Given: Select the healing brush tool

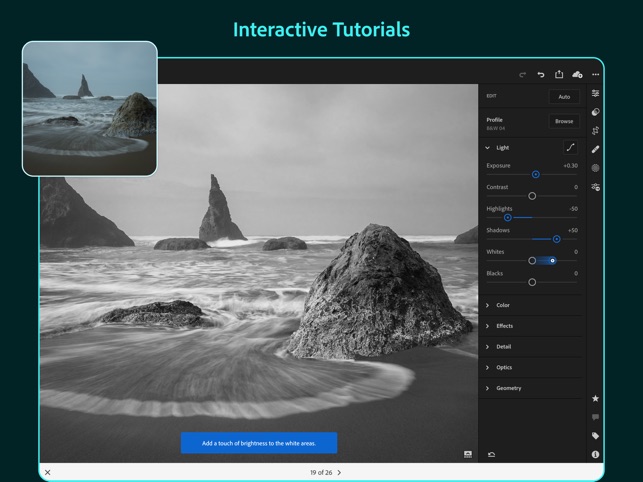Looking at the screenshot, I should 595,149.
